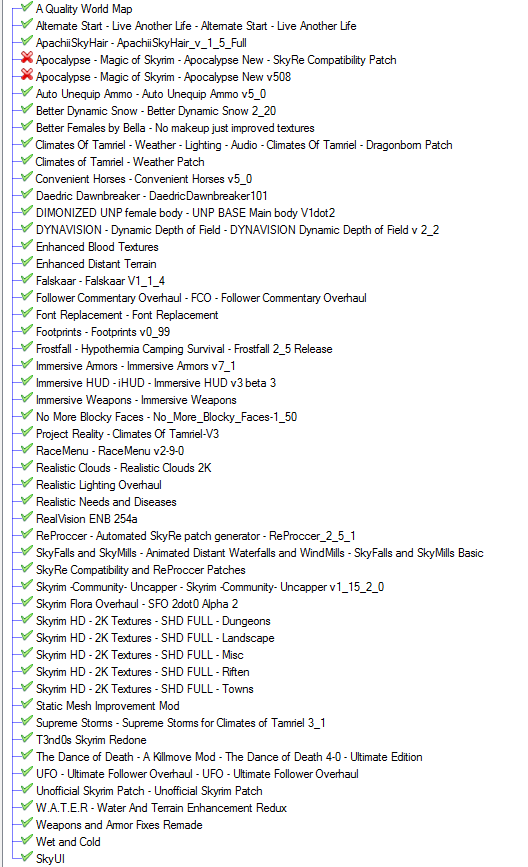Click checkmark icon beside Realistic Lighting Overhaul
Image resolution: width=528 pixels, height=867 pixels.
click(27, 483)
